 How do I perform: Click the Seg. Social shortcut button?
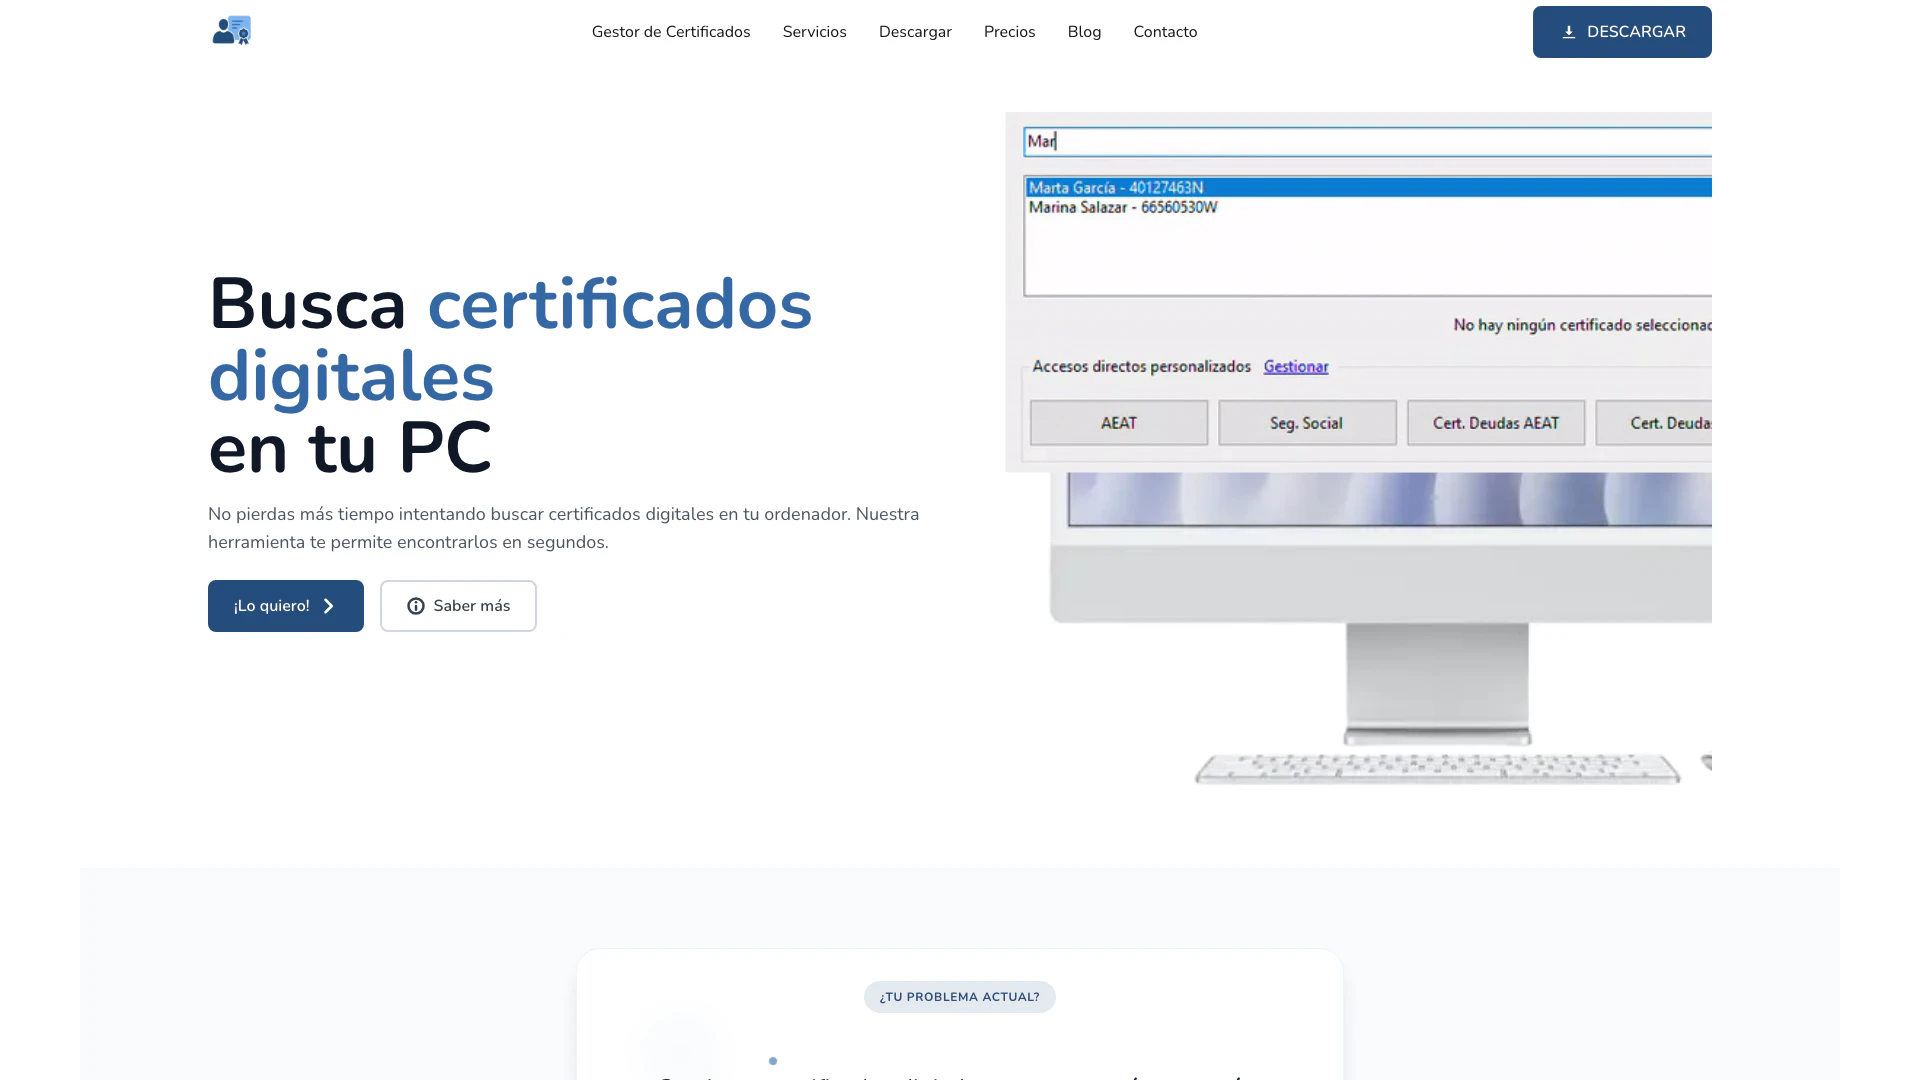[1306, 423]
